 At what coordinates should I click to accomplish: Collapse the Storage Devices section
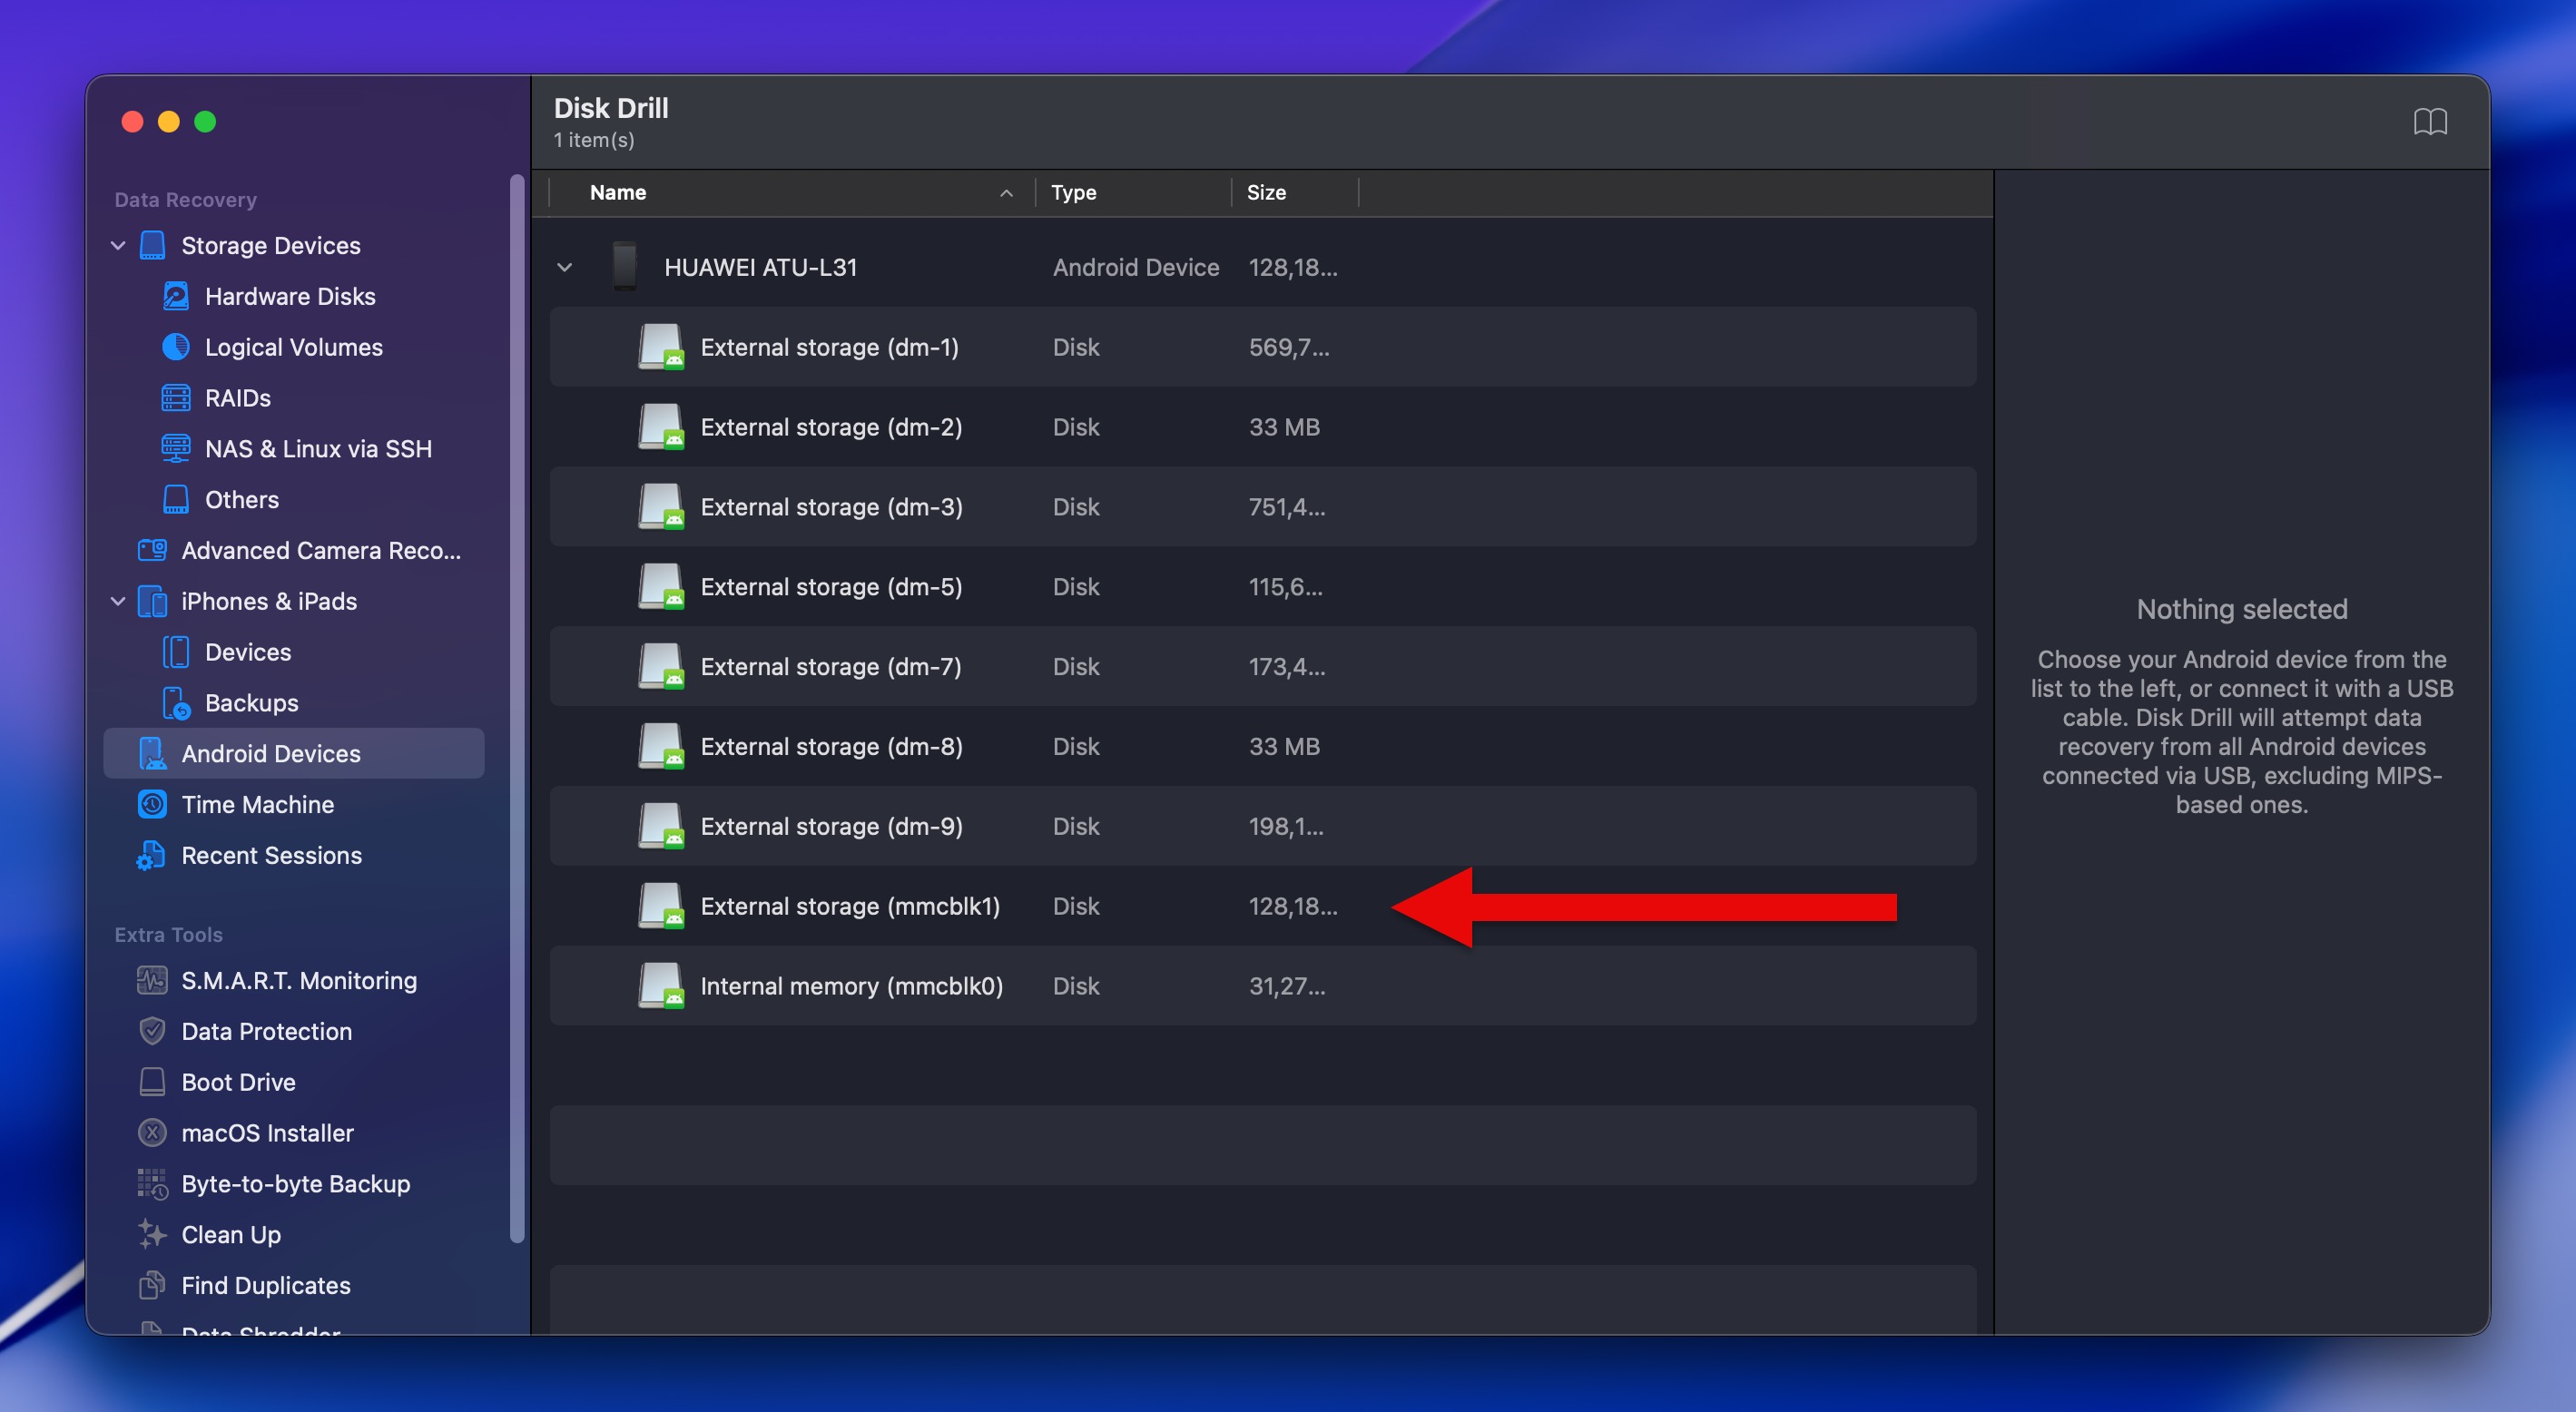[117, 245]
